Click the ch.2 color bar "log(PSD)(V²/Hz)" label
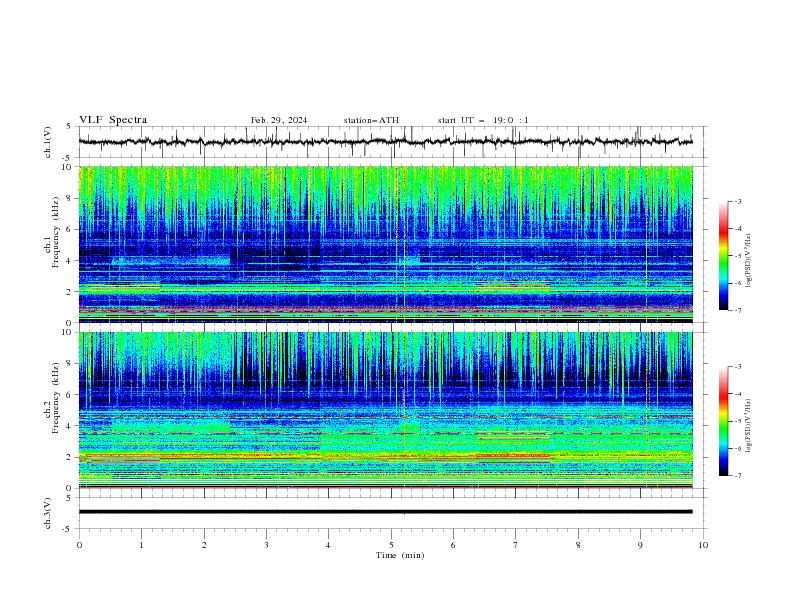The image size is (792, 612). (748, 426)
